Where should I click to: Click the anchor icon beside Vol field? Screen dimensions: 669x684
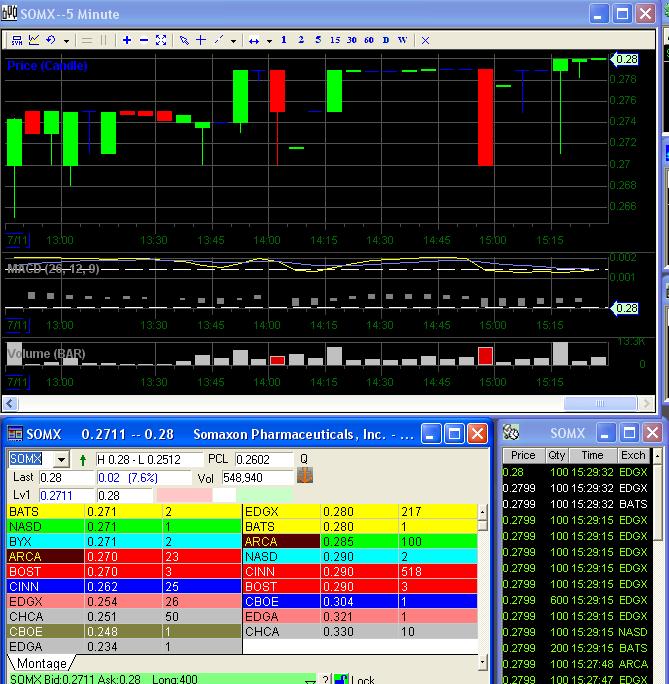pyautogui.click(x=305, y=475)
